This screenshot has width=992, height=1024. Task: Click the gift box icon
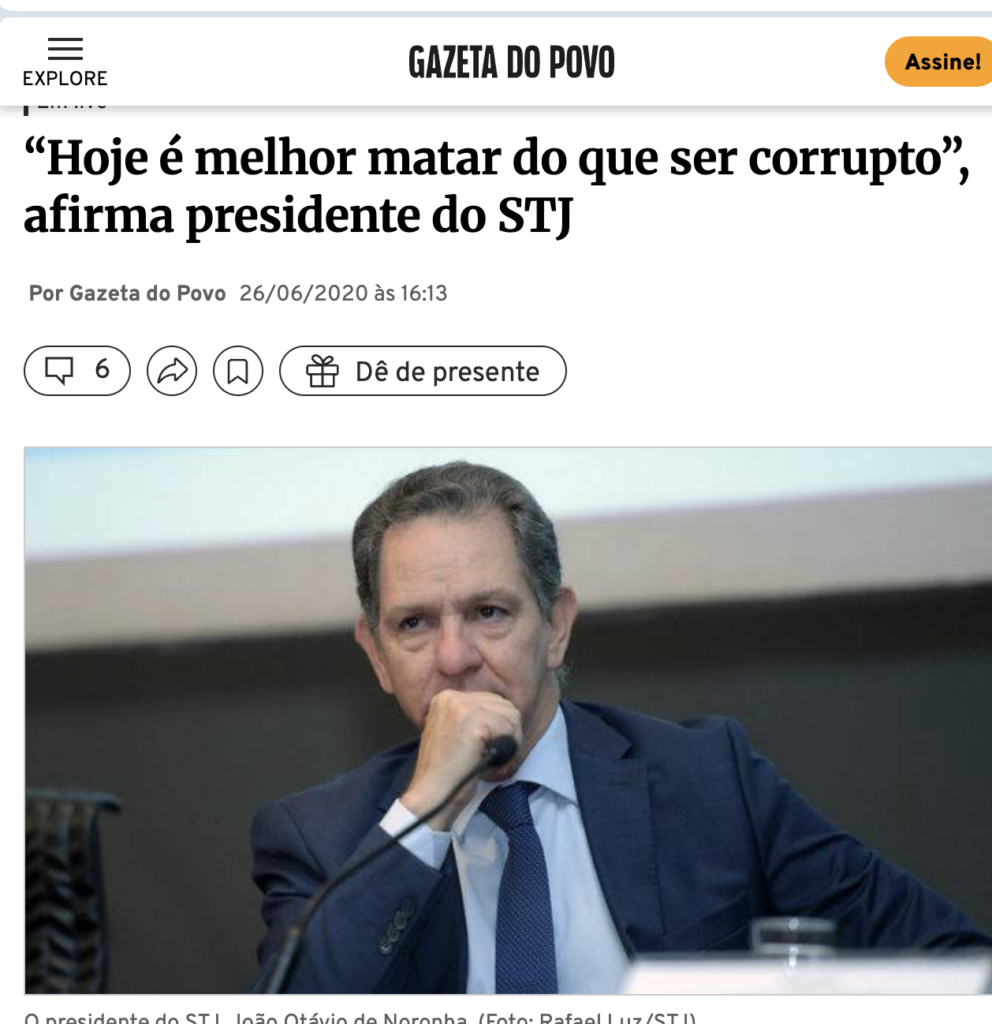[323, 371]
